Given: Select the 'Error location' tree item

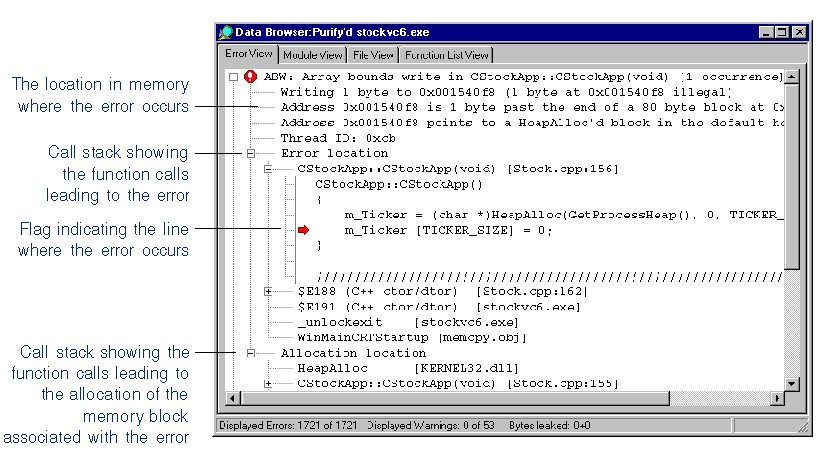Looking at the screenshot, I should 334,153.
